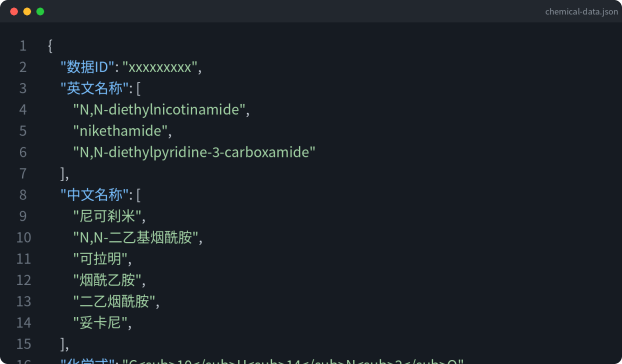
Task: Click the "nikethamide" string on line 5
Action: pos(120,131)
